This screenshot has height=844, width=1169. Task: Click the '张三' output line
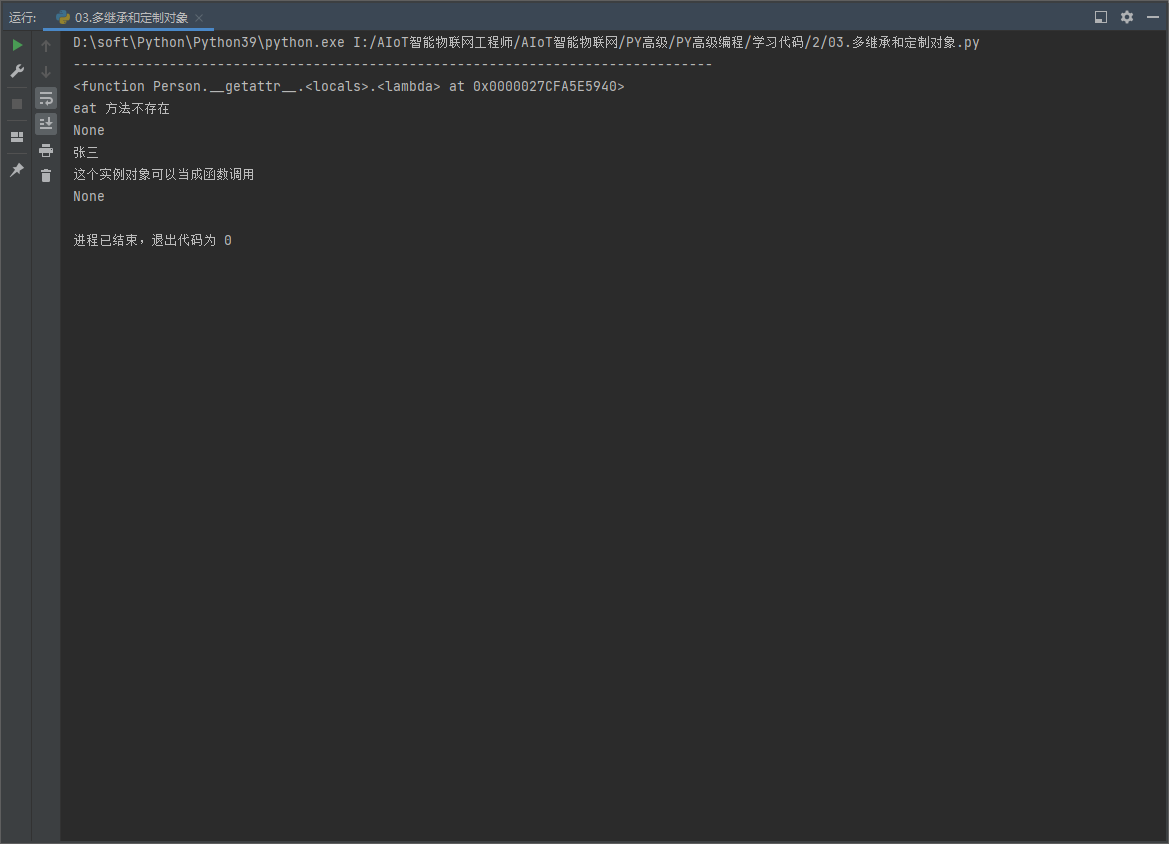[86, 152]
